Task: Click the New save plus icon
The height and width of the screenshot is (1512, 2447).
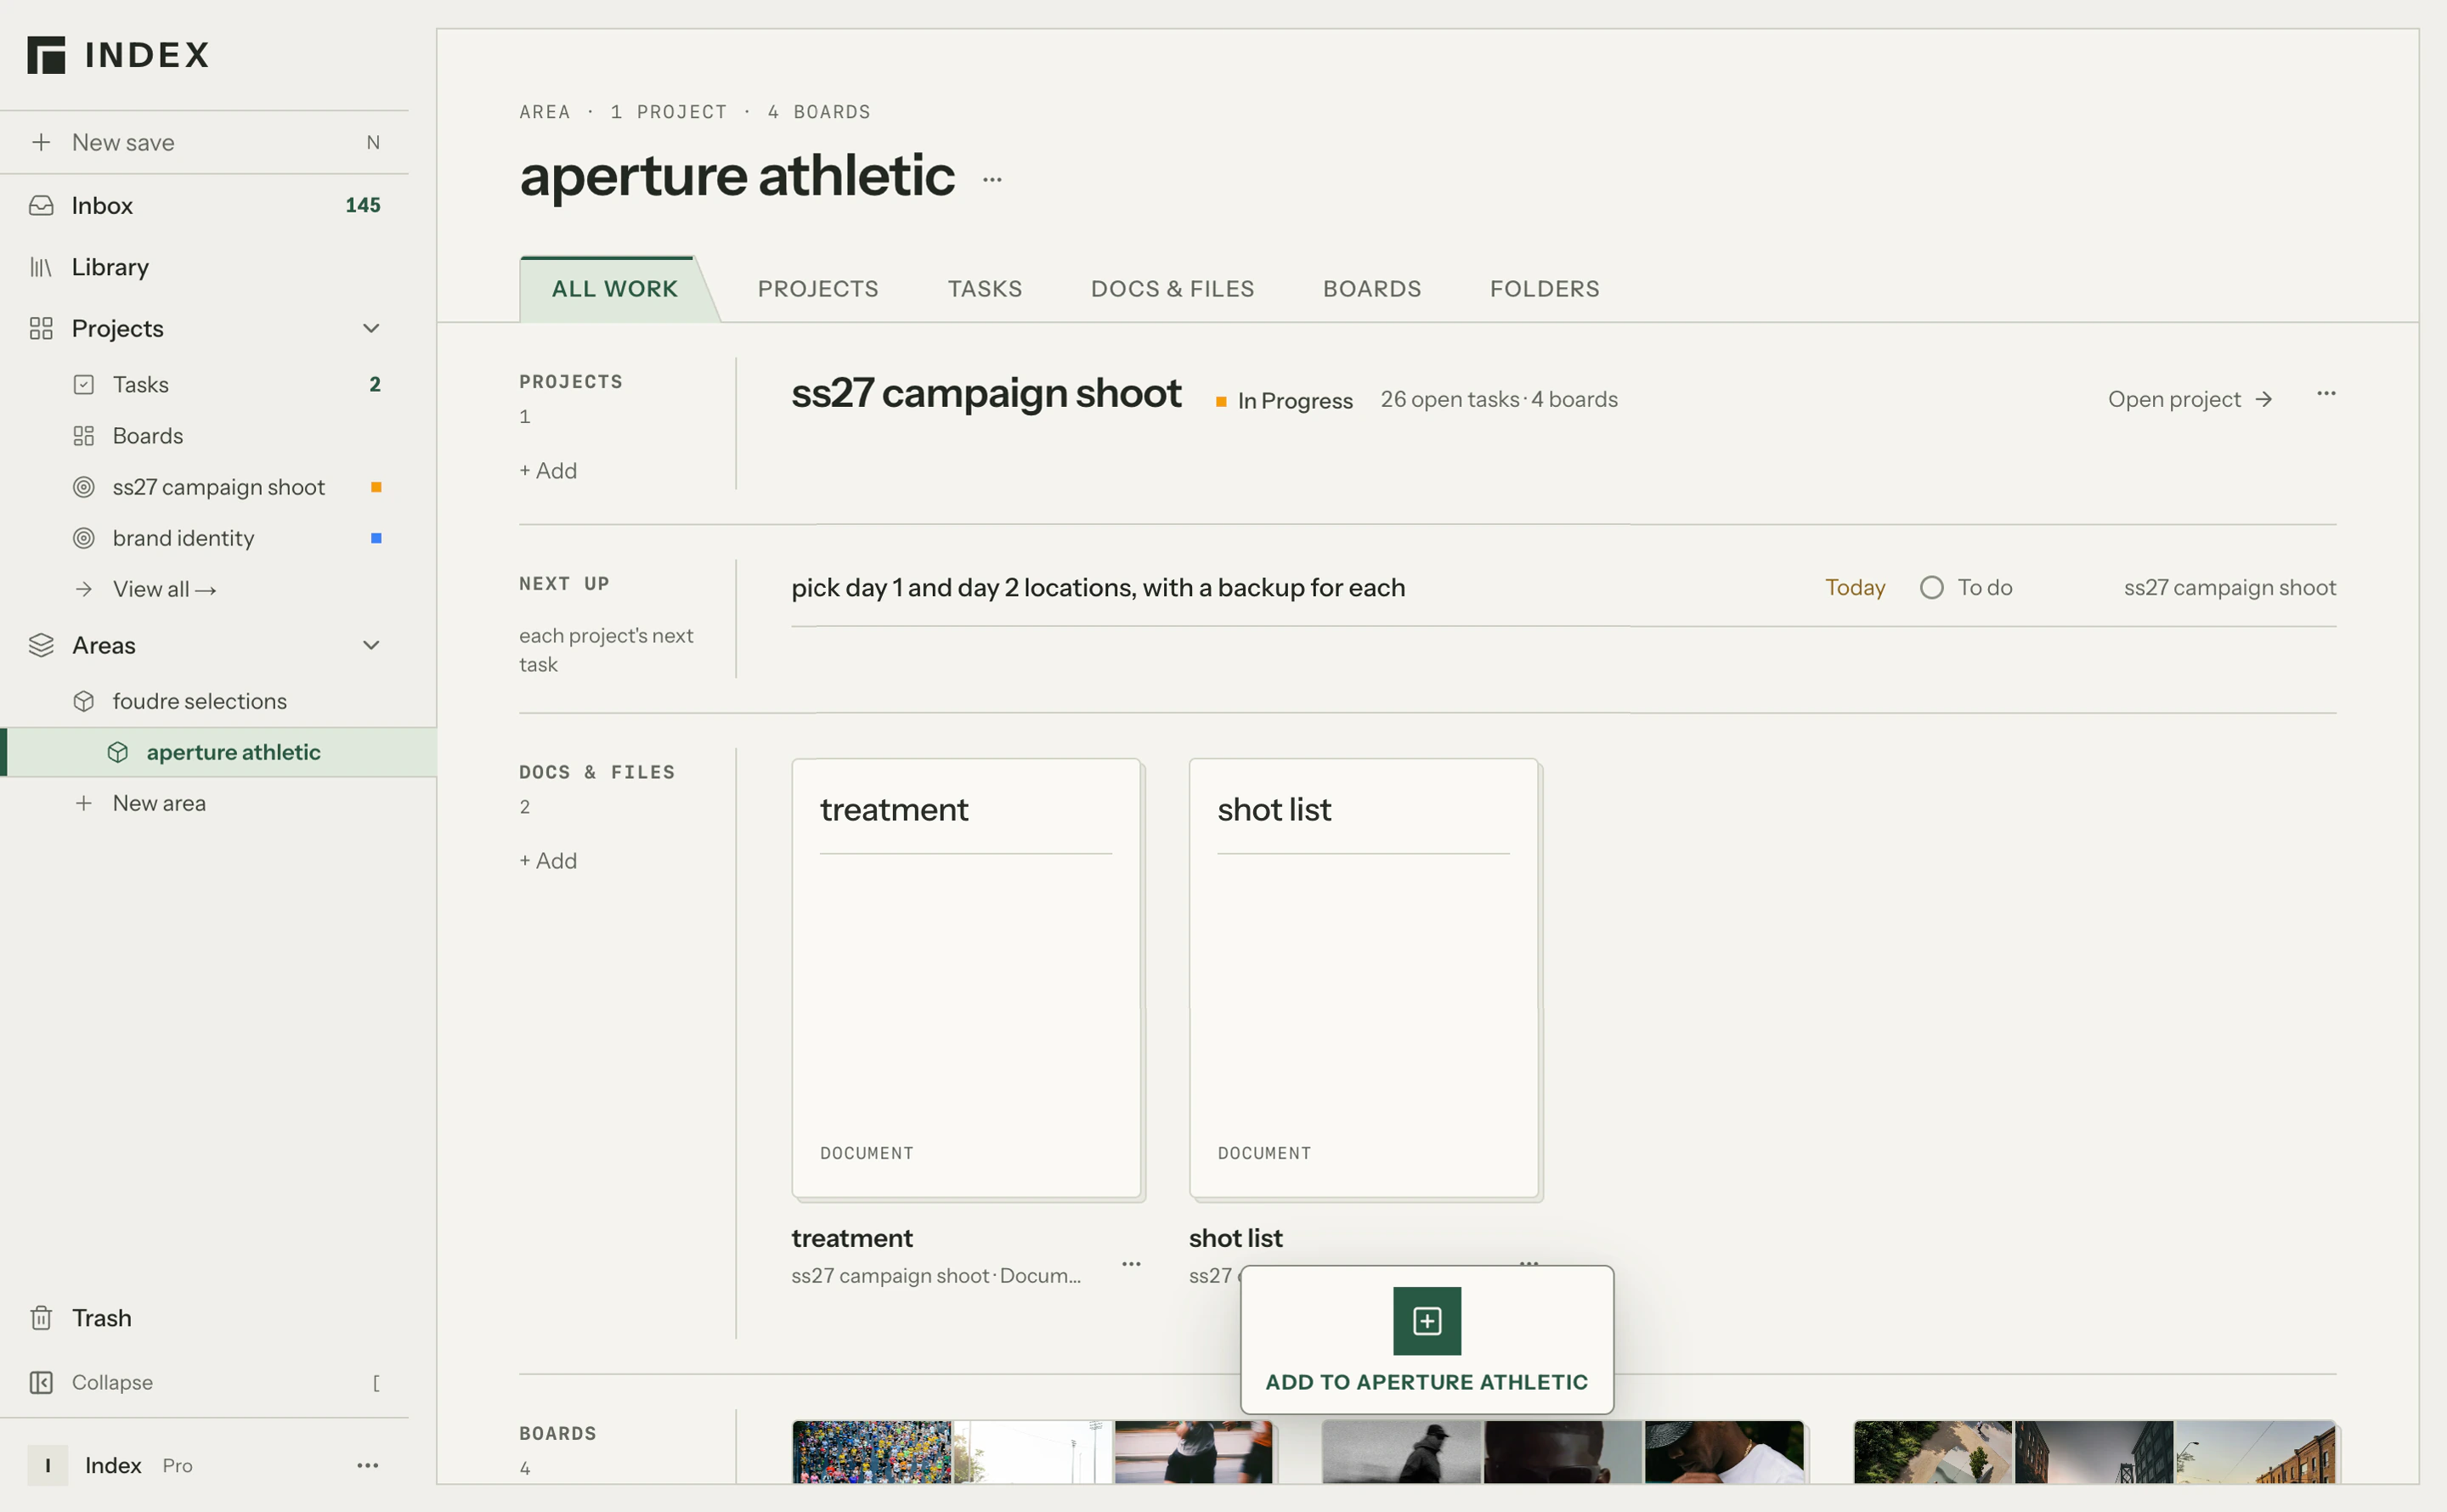Action: [x=41, y=142]
